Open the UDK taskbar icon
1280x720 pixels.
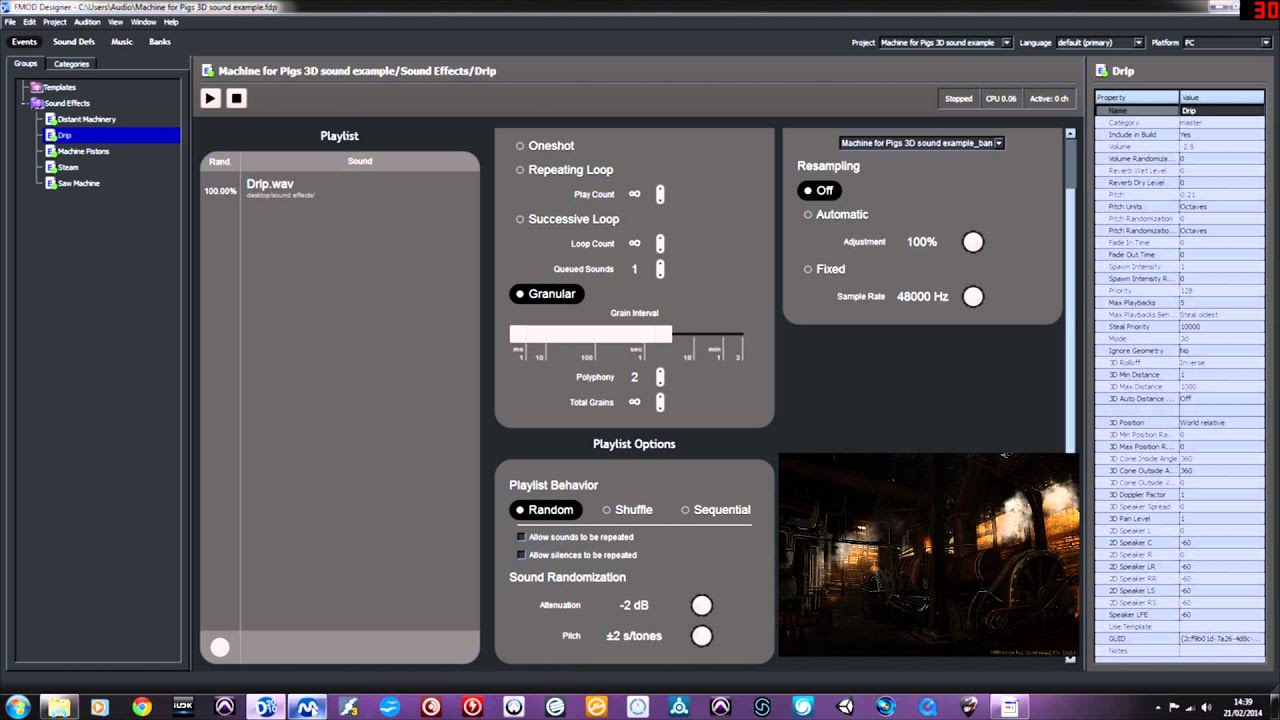pyautogui.click(x=183, y=706)
